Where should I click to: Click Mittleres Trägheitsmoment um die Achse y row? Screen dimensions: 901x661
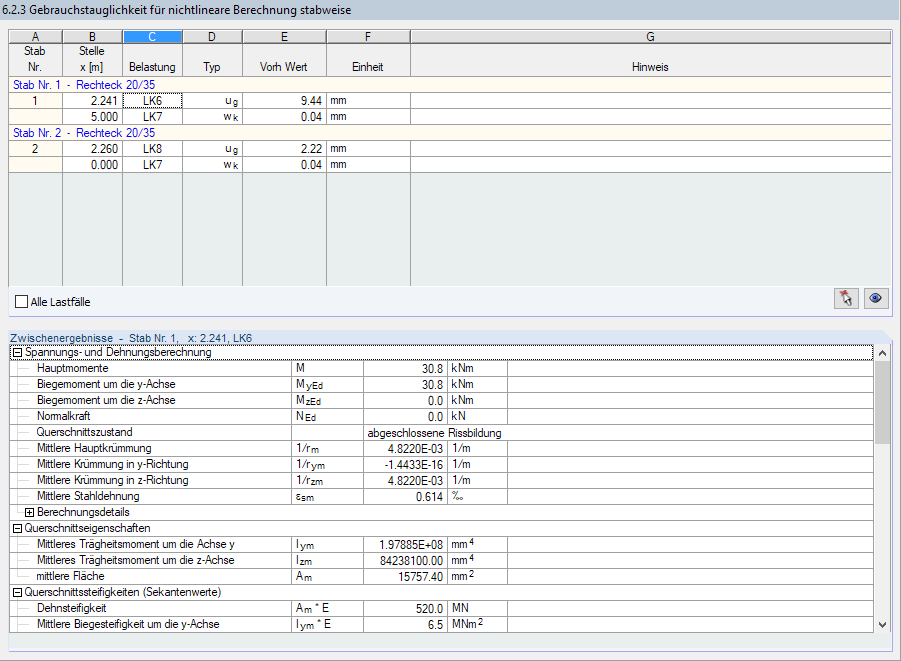[441, 544]
